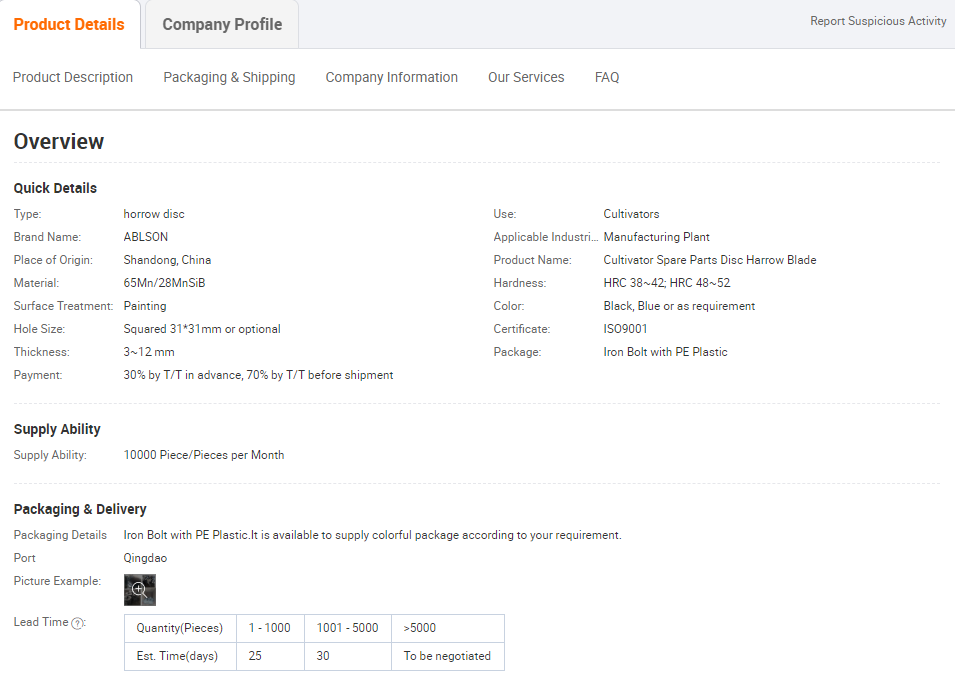Viewport: 955px width, 685px height.
Task: Click the 1001 - 5000 quantity cell
Action: (347, 628)
